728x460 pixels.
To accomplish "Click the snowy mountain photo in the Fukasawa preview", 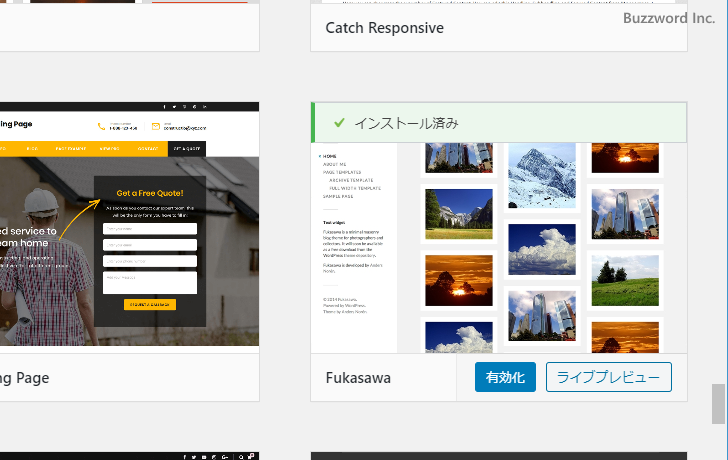I will pyautogui.click(x=541, y=175).
